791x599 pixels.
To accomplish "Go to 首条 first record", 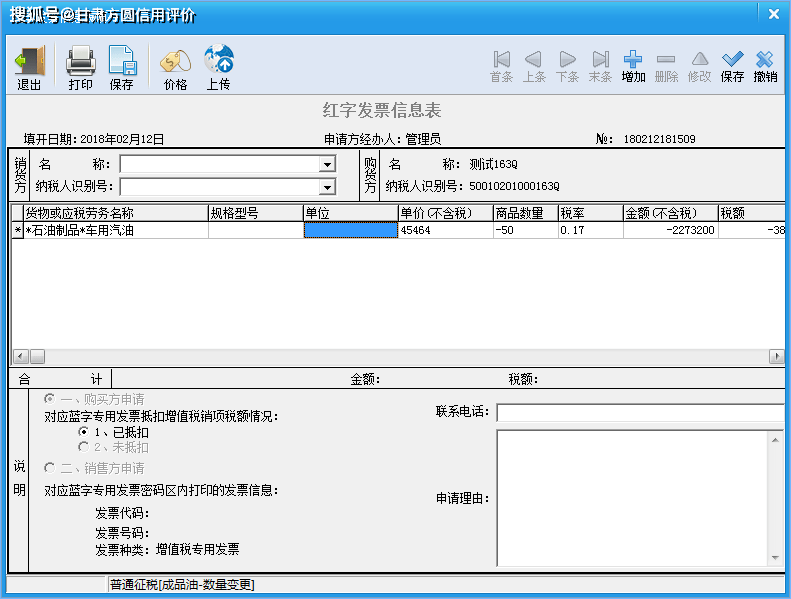I will (x=502, y=60).
